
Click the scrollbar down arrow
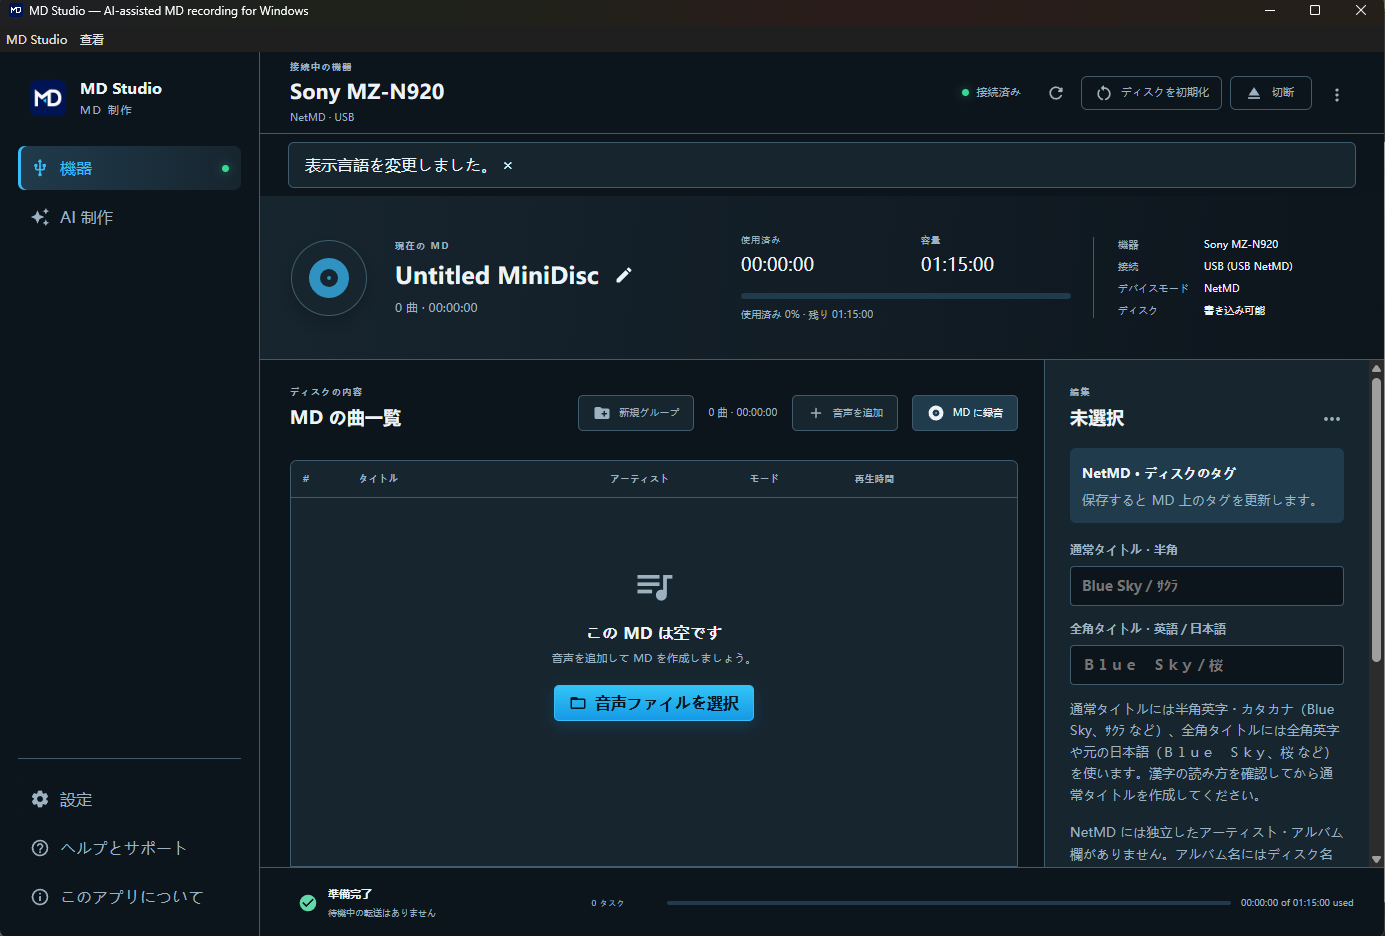pyautogui.click(x=1377, y=859)
